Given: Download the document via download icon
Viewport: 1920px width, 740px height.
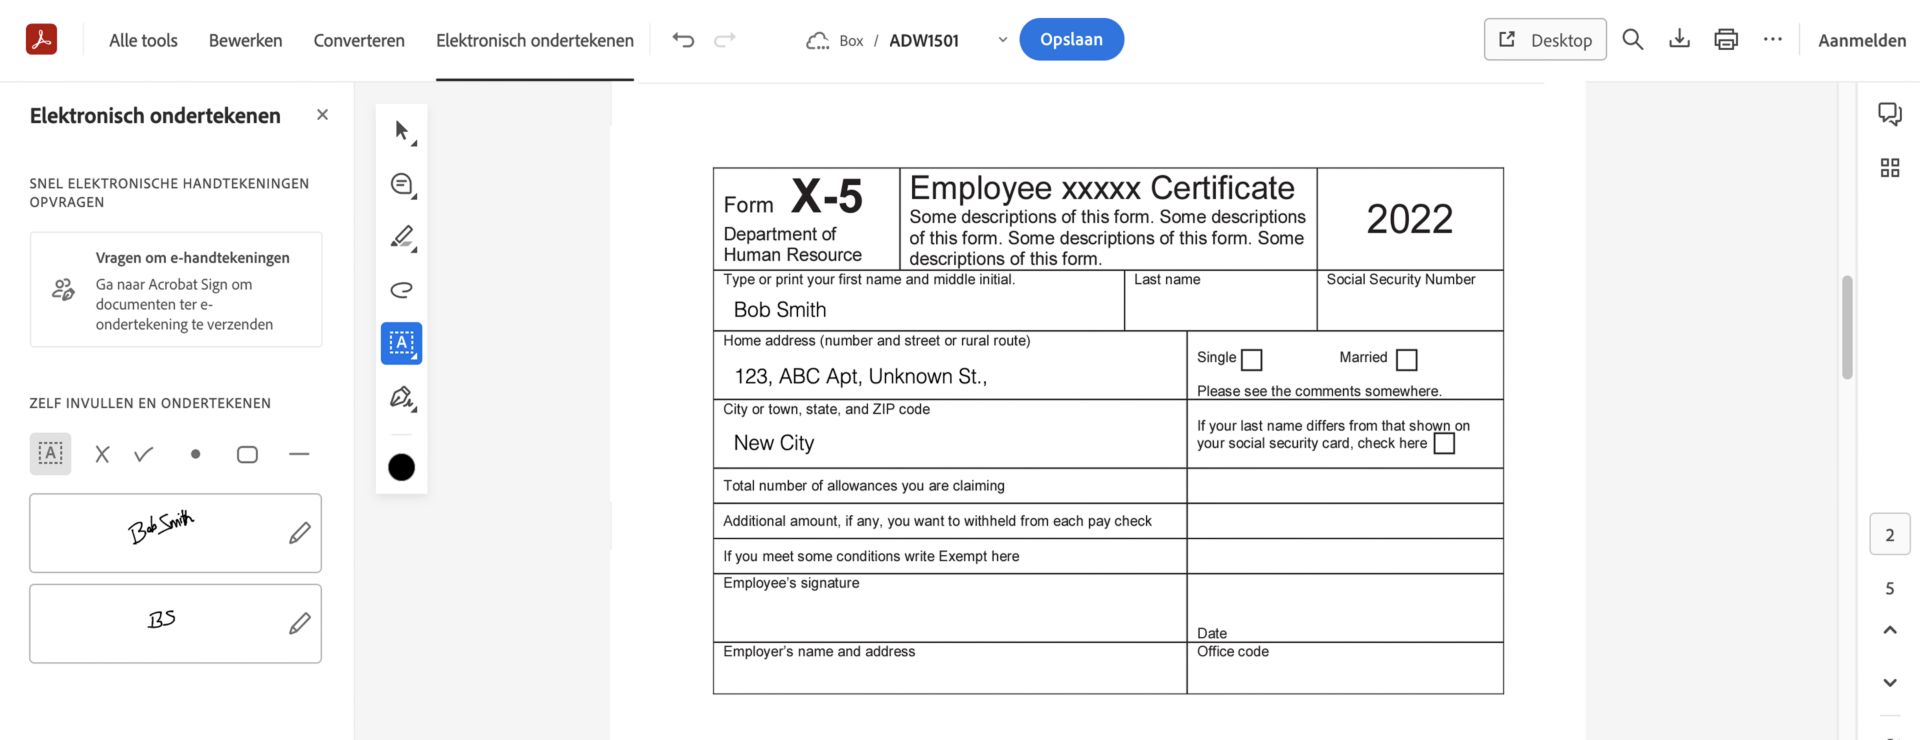Looking at the screenshot, I should click(1680, 40).
